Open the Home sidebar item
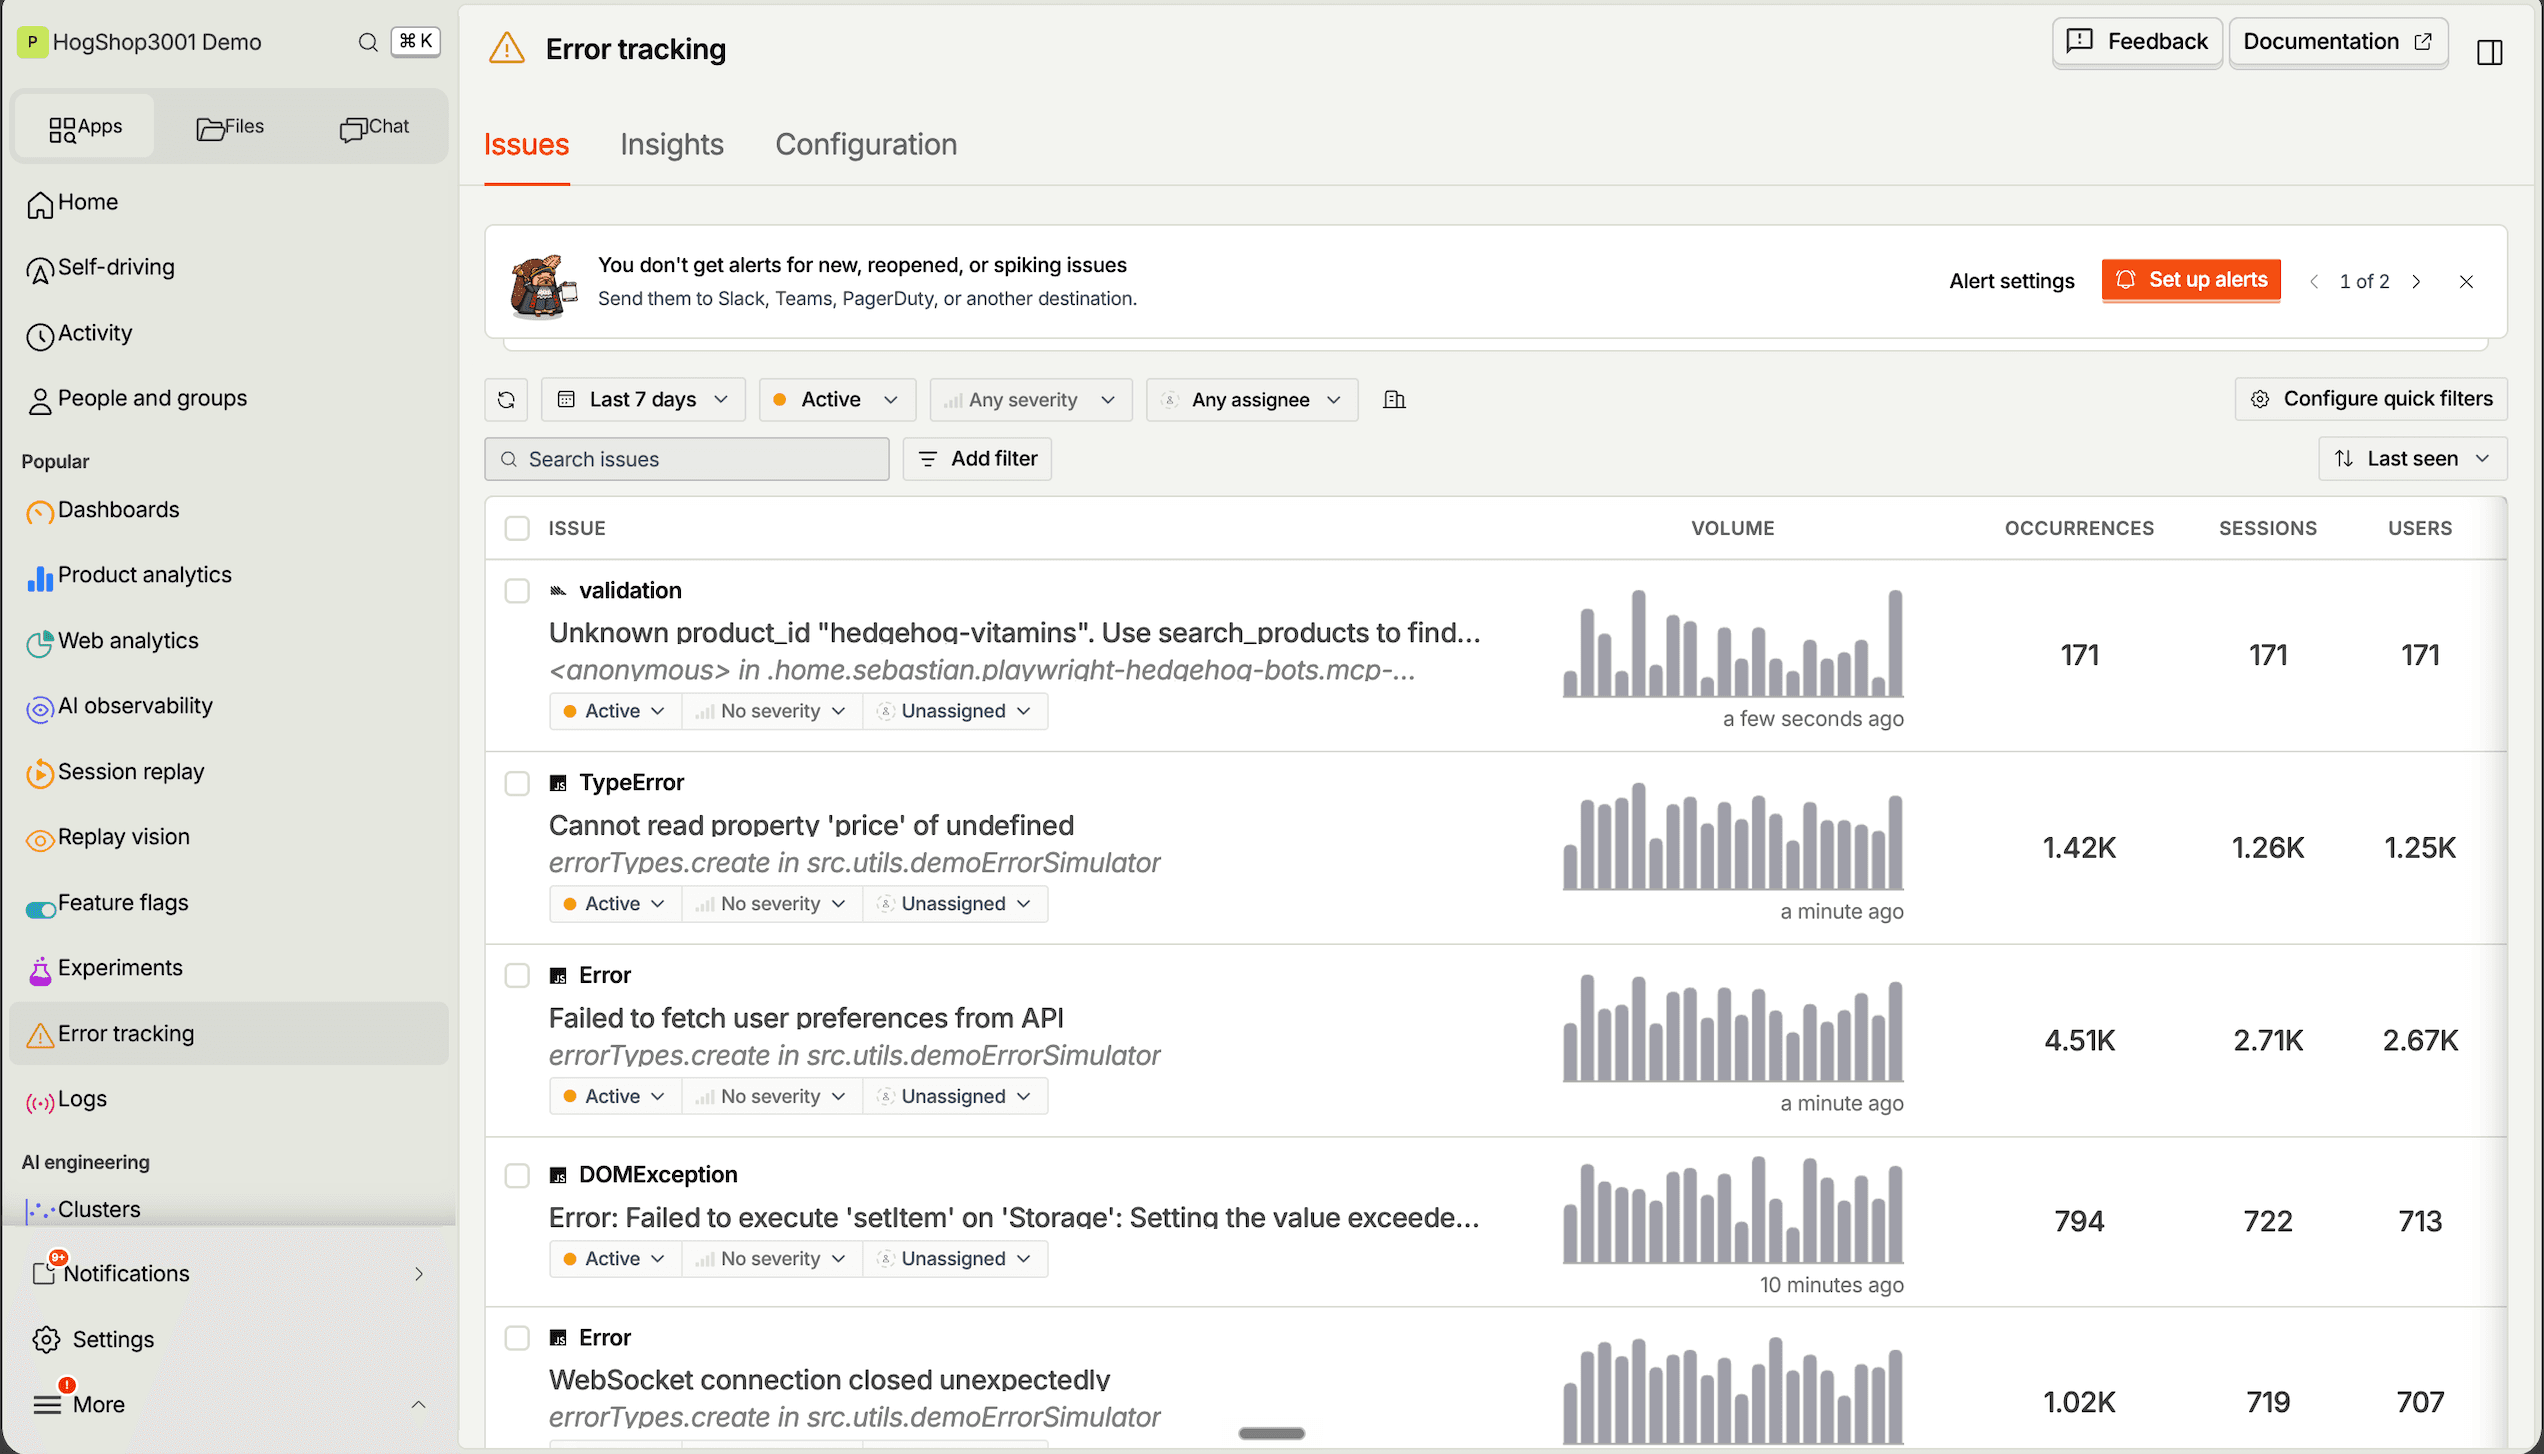Viewport: 2544px width, 1454px height. (229, 203)
